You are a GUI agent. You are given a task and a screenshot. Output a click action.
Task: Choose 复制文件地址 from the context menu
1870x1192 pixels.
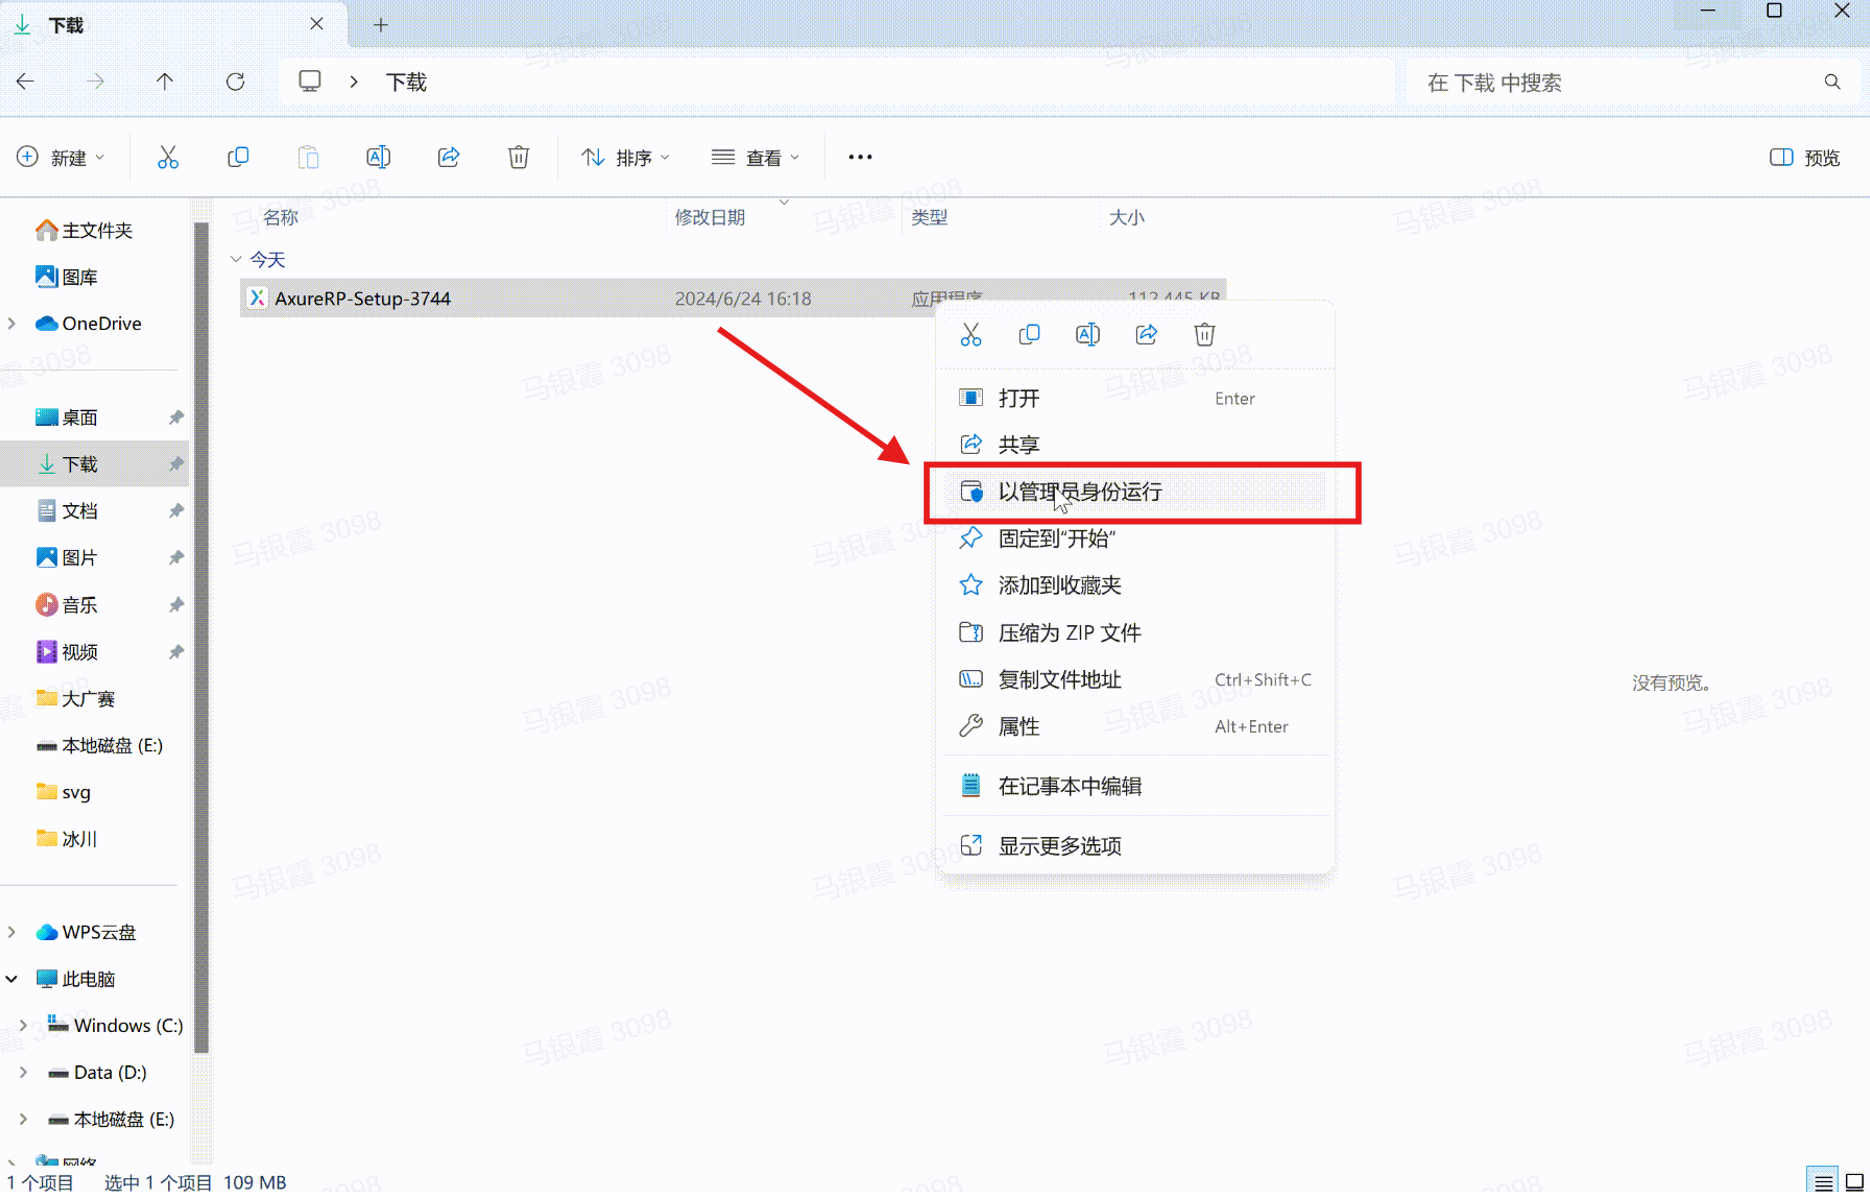1135,679
